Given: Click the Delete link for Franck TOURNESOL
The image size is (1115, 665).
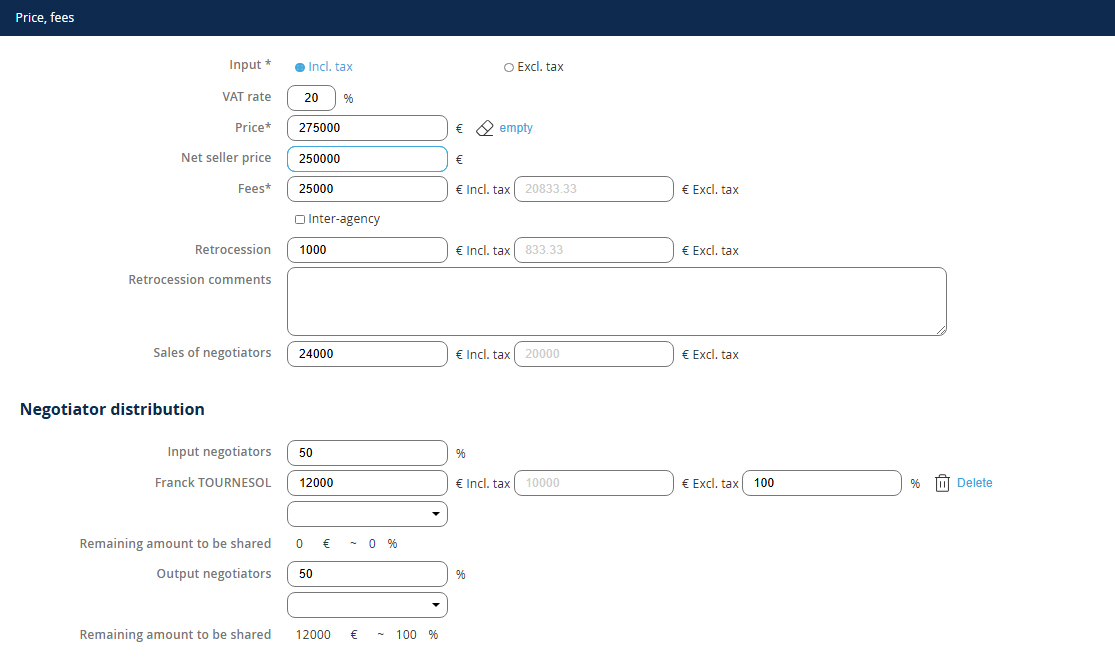Looking at the screenshot, I should tap(974, 483).
